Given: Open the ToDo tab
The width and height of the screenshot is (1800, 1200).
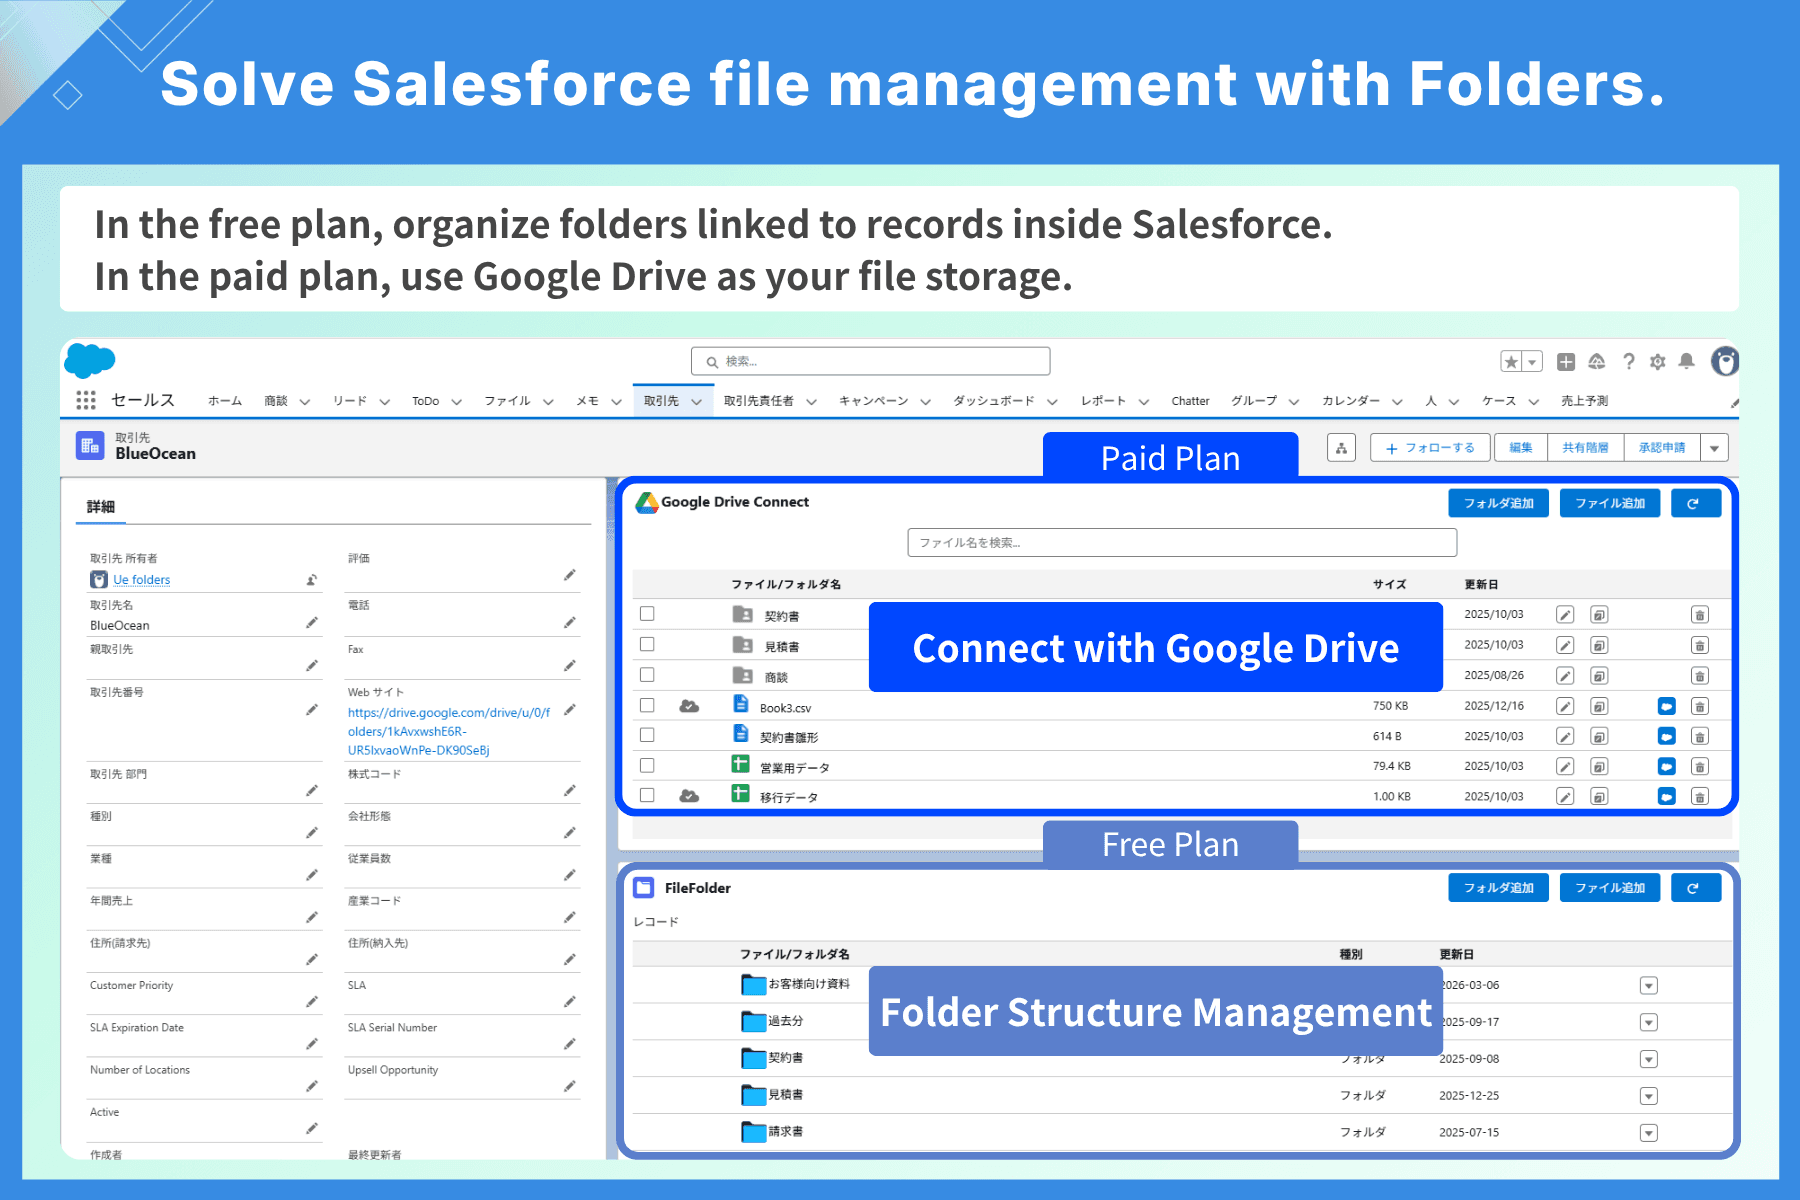Looking at the screenshot, I should 426,401.
